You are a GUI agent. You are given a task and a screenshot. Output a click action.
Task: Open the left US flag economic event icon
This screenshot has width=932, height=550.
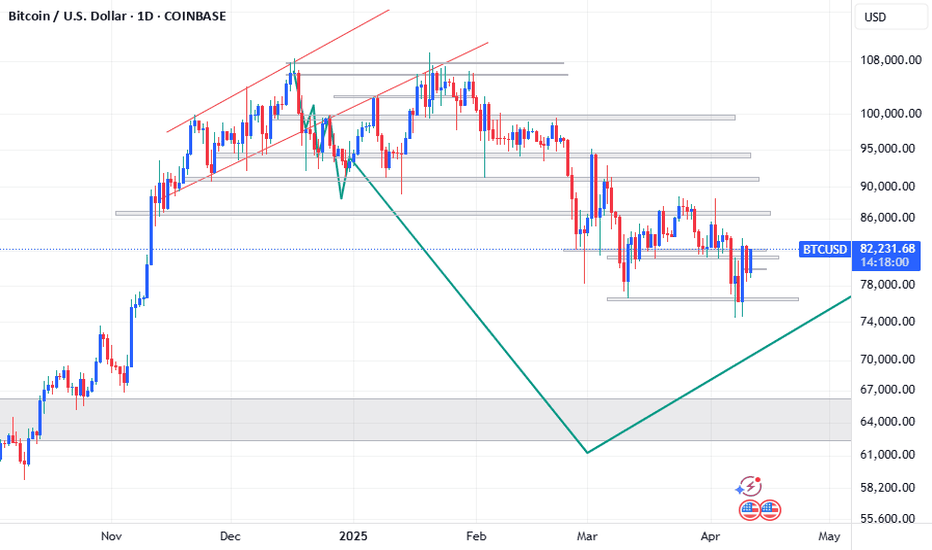coord(749,510)
